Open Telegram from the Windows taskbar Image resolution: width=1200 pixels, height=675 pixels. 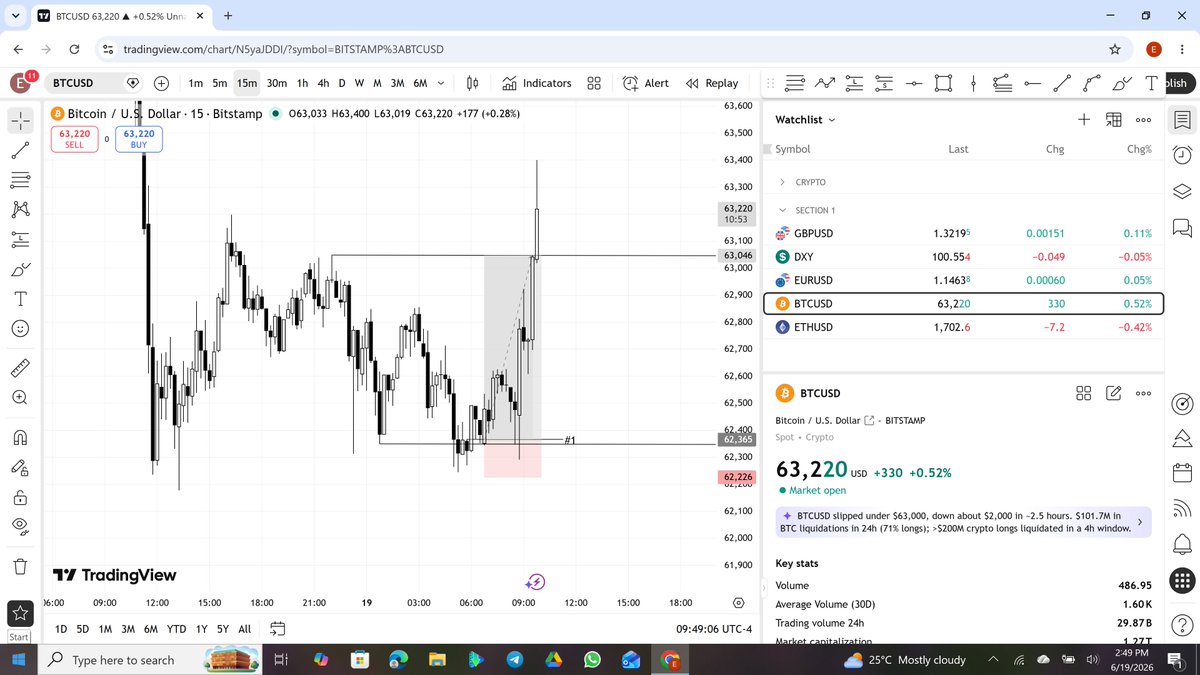click(x=513, y=660)
